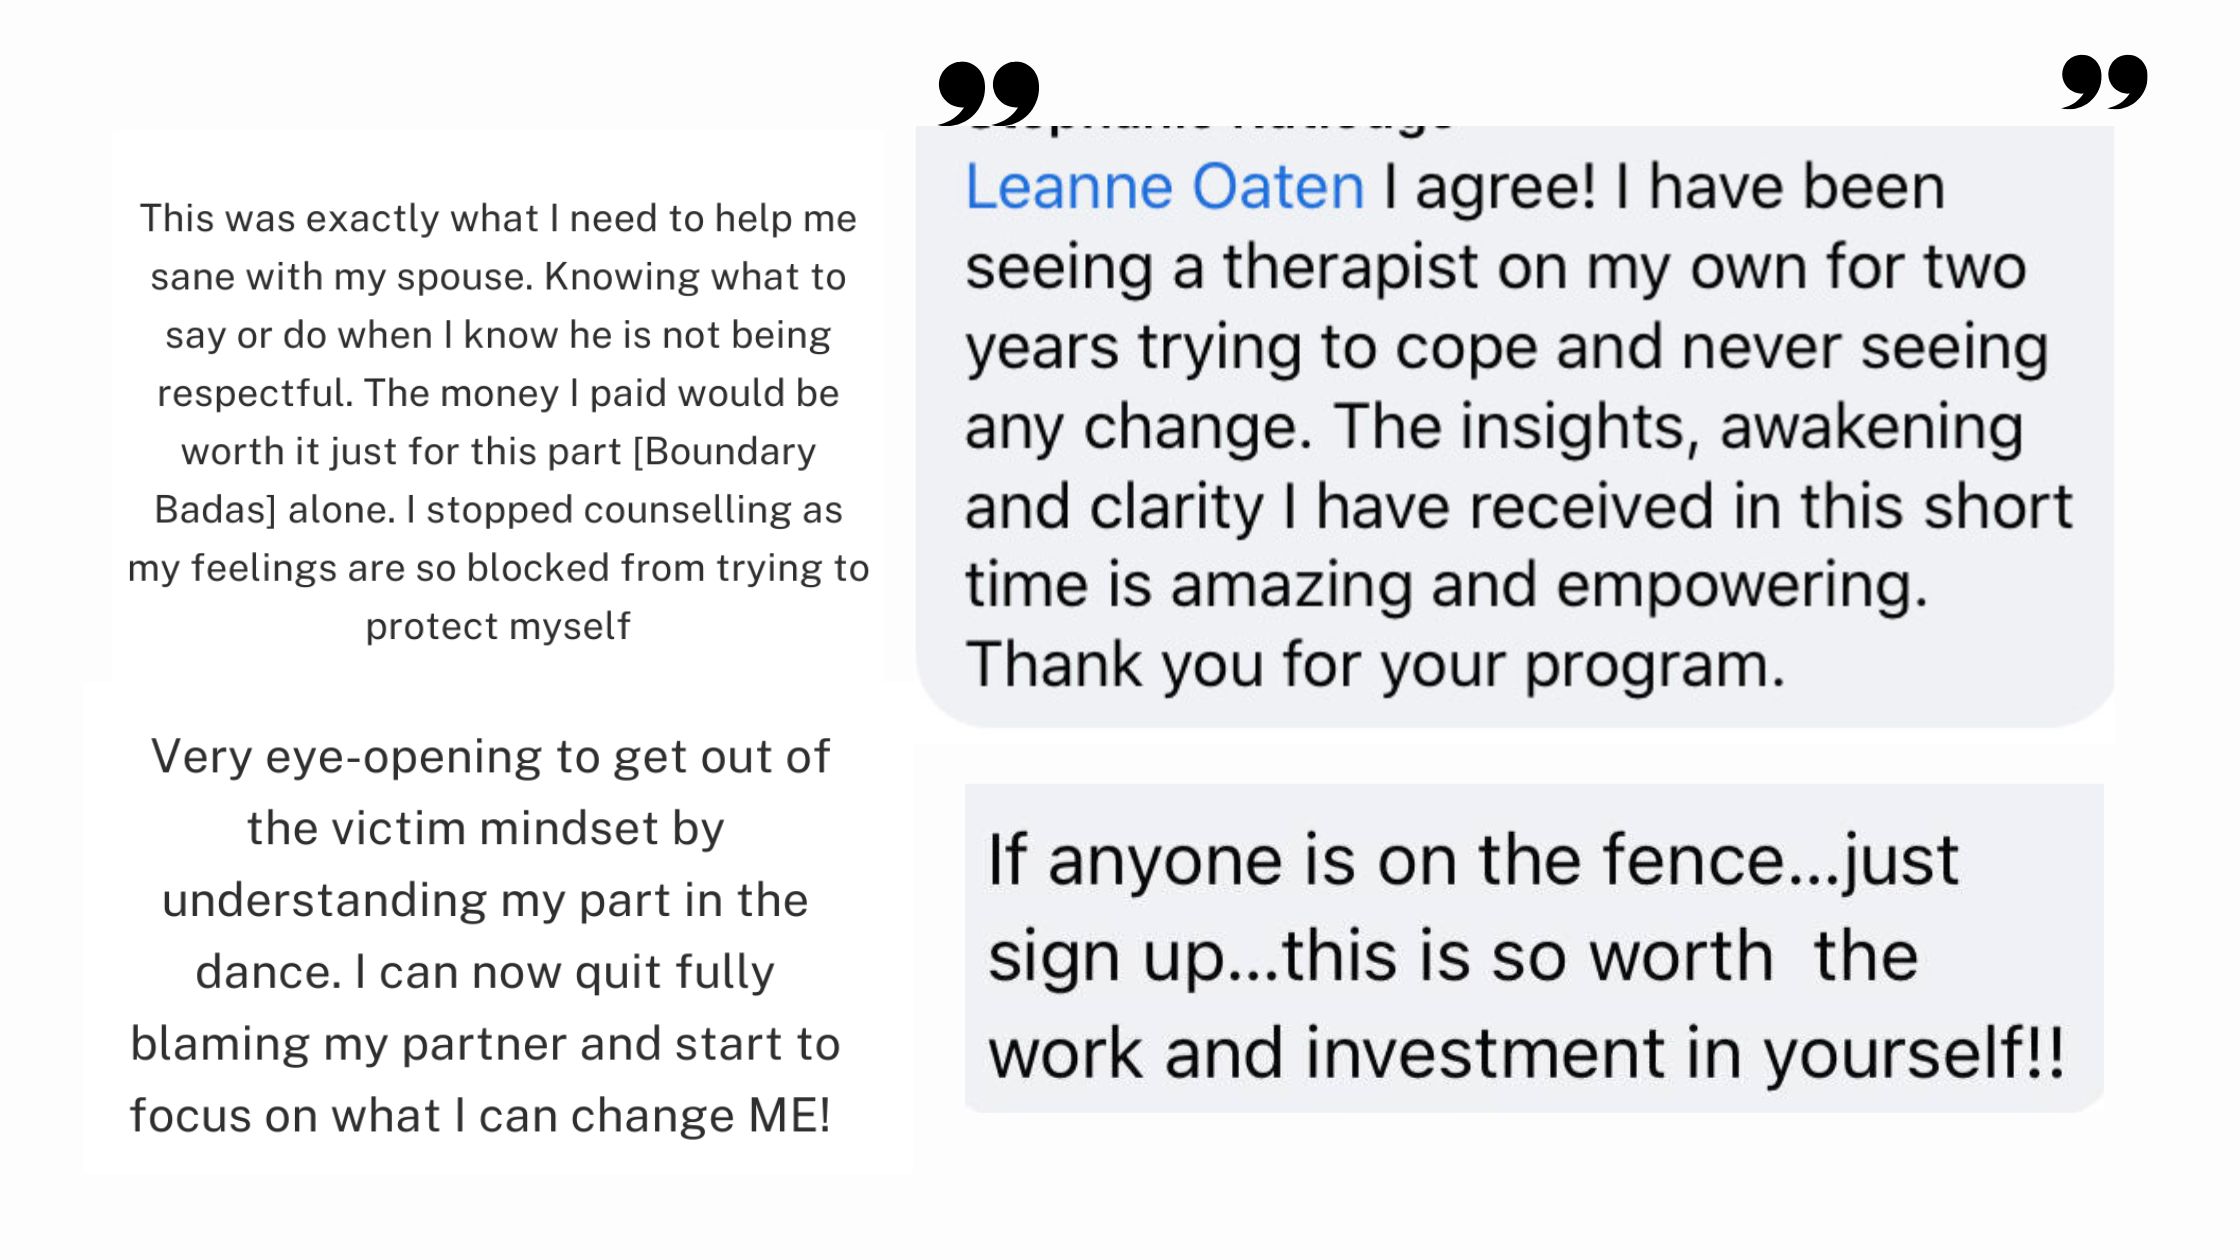Click "and clarity I have received in this short"
This screenshot has width=2240, height=1260.
pyautogui.click(x=1518, y=506)
